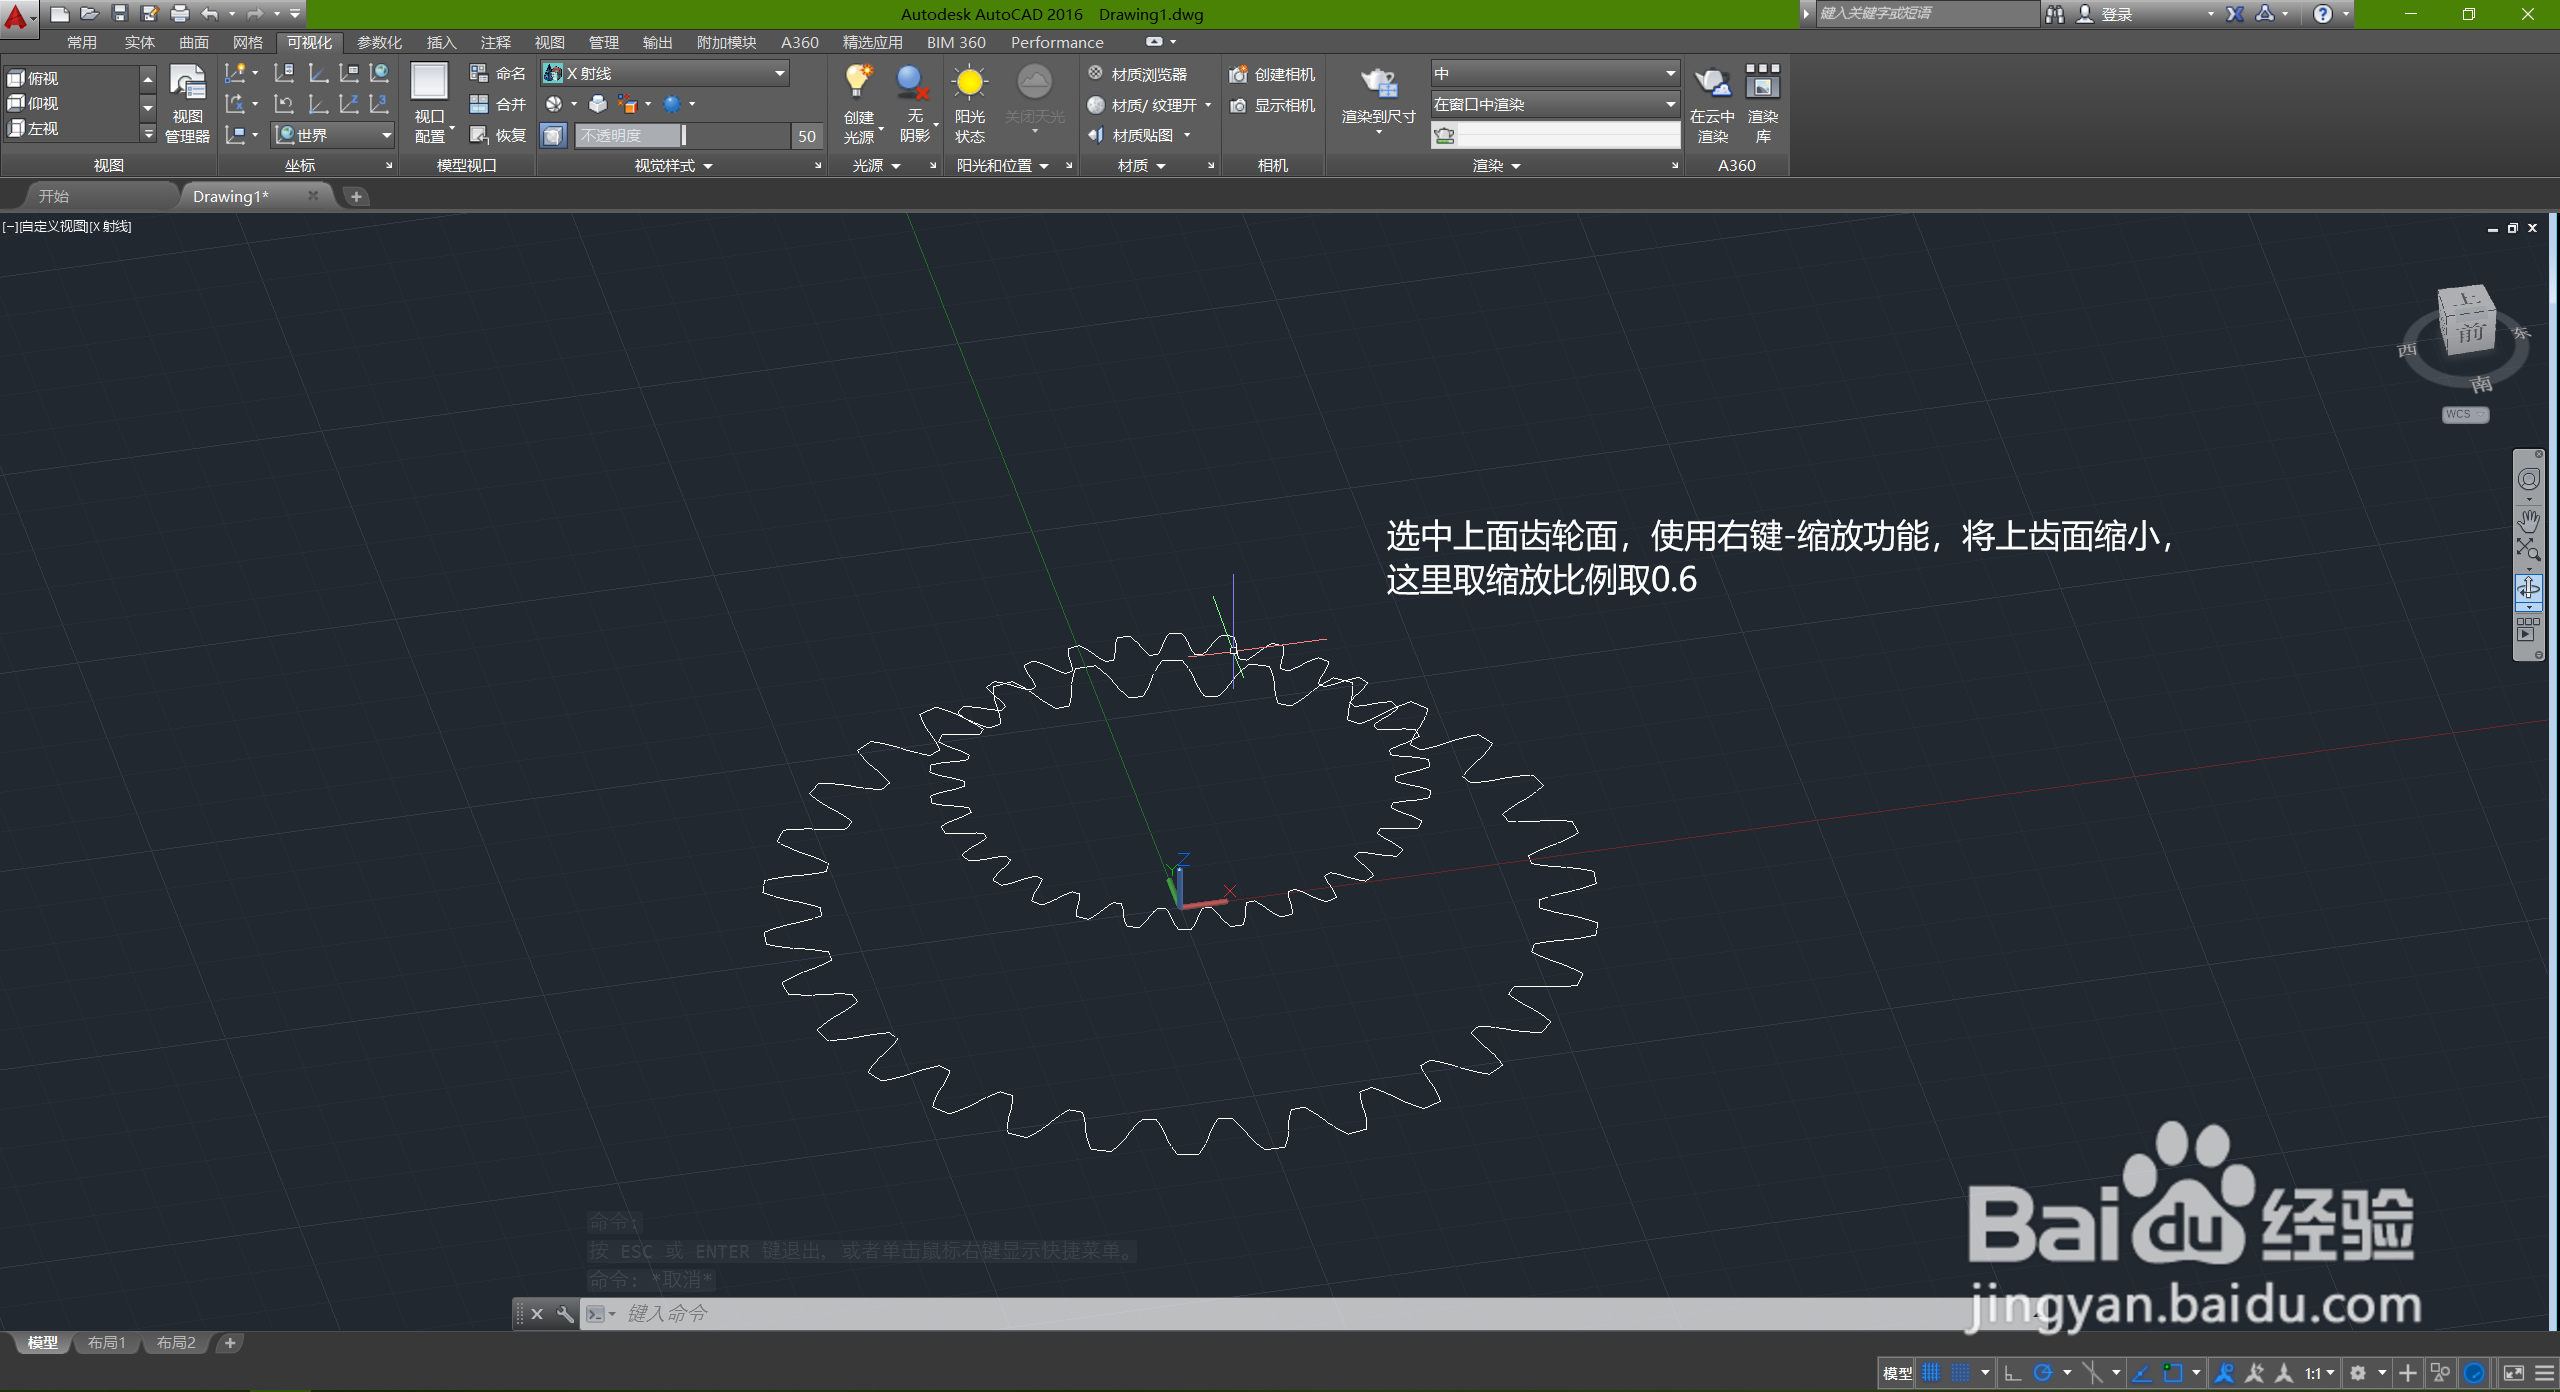Open the Materials Browser (材质浏览器)
Screen dimensions: 2560x1392
[x=1138, y=74]
